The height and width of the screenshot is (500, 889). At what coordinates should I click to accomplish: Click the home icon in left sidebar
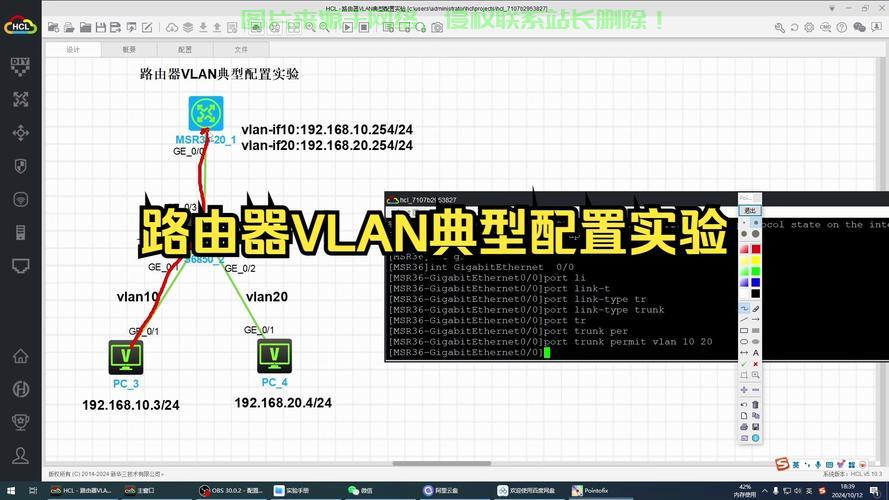(20, 356)
